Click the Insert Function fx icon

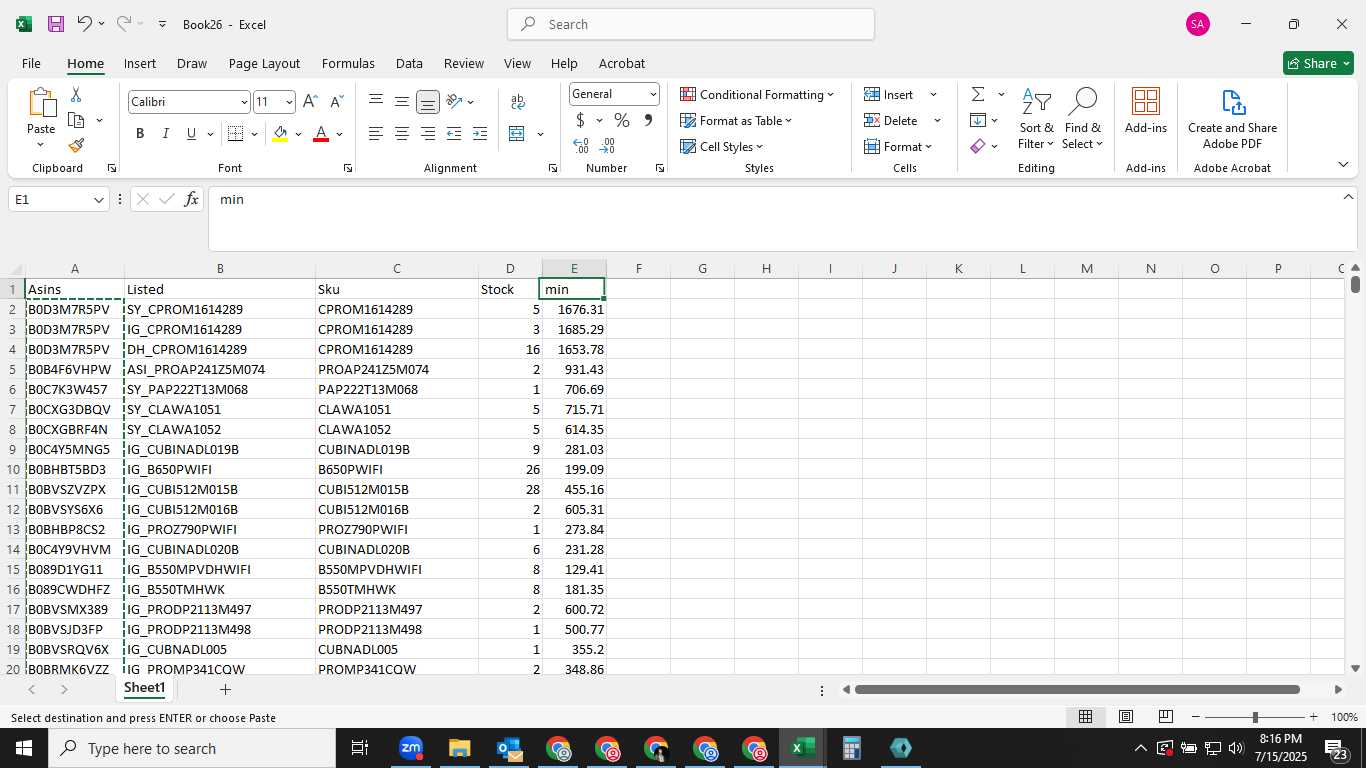[x=192, y=200]
